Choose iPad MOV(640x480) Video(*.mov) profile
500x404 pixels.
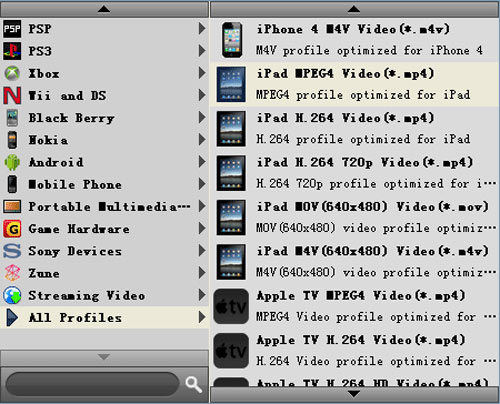point(354,217)
